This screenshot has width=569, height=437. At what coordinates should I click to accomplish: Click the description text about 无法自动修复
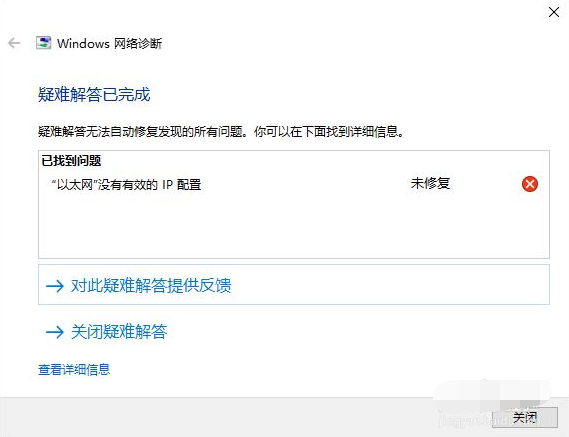[221, 131]
